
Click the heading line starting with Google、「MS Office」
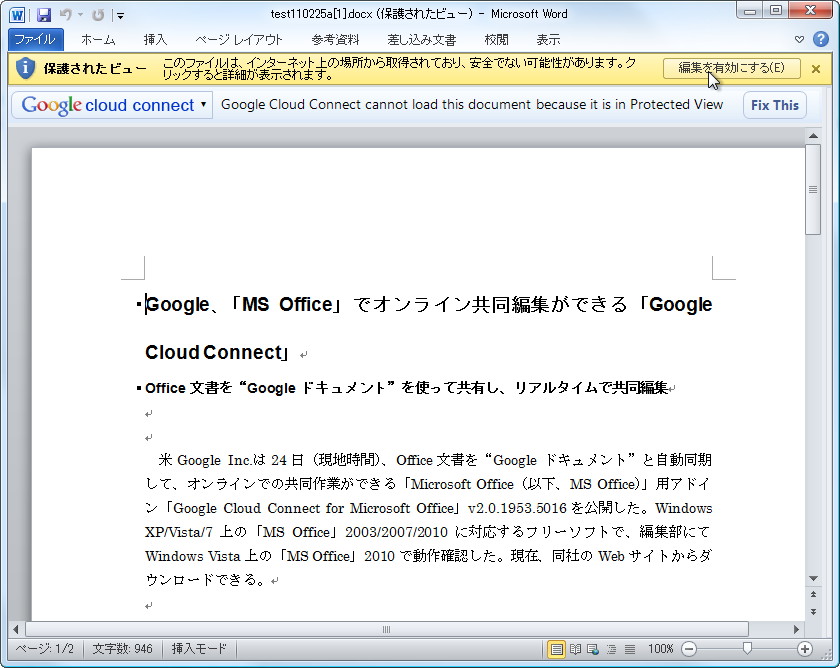pyautogui.click(x=429, y=304)
